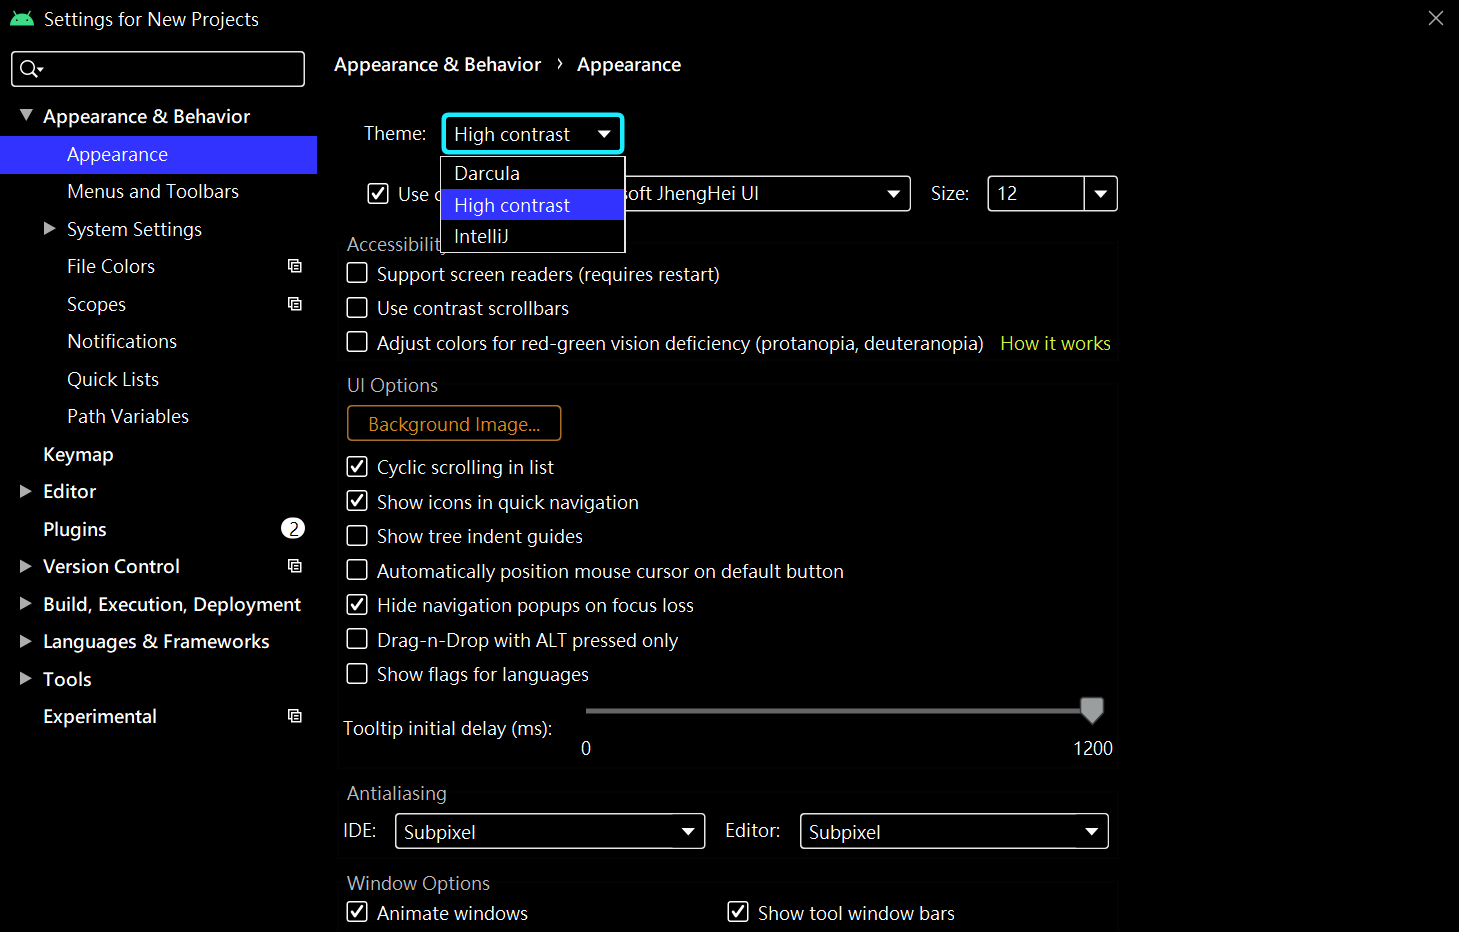Viewport: 1459px width, 932px height.
Task: Expand the Tools settings node
Action: pos(26,679)
